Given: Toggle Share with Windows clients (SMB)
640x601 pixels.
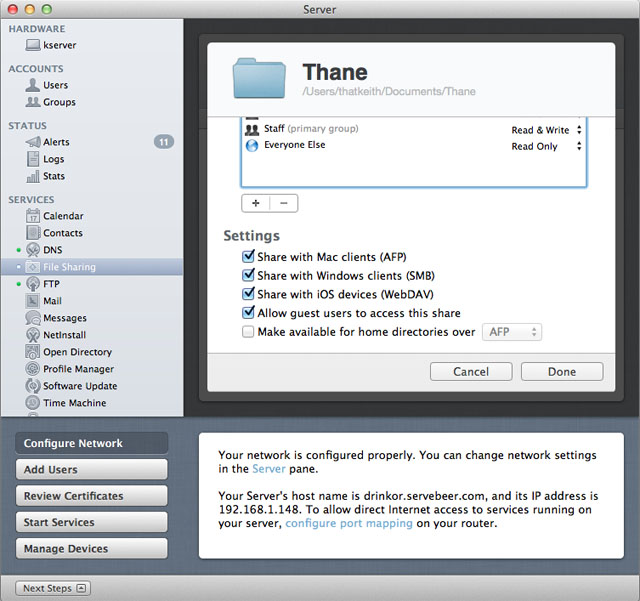Looking at the screenshot, I should (x=248, y=275).
